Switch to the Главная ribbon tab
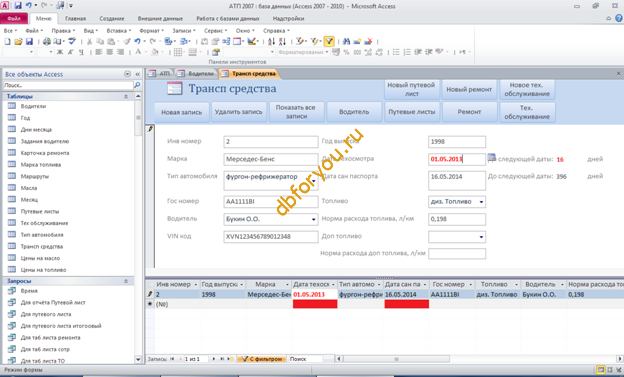This screenshot has height=377, width=624. pos(75,18)
